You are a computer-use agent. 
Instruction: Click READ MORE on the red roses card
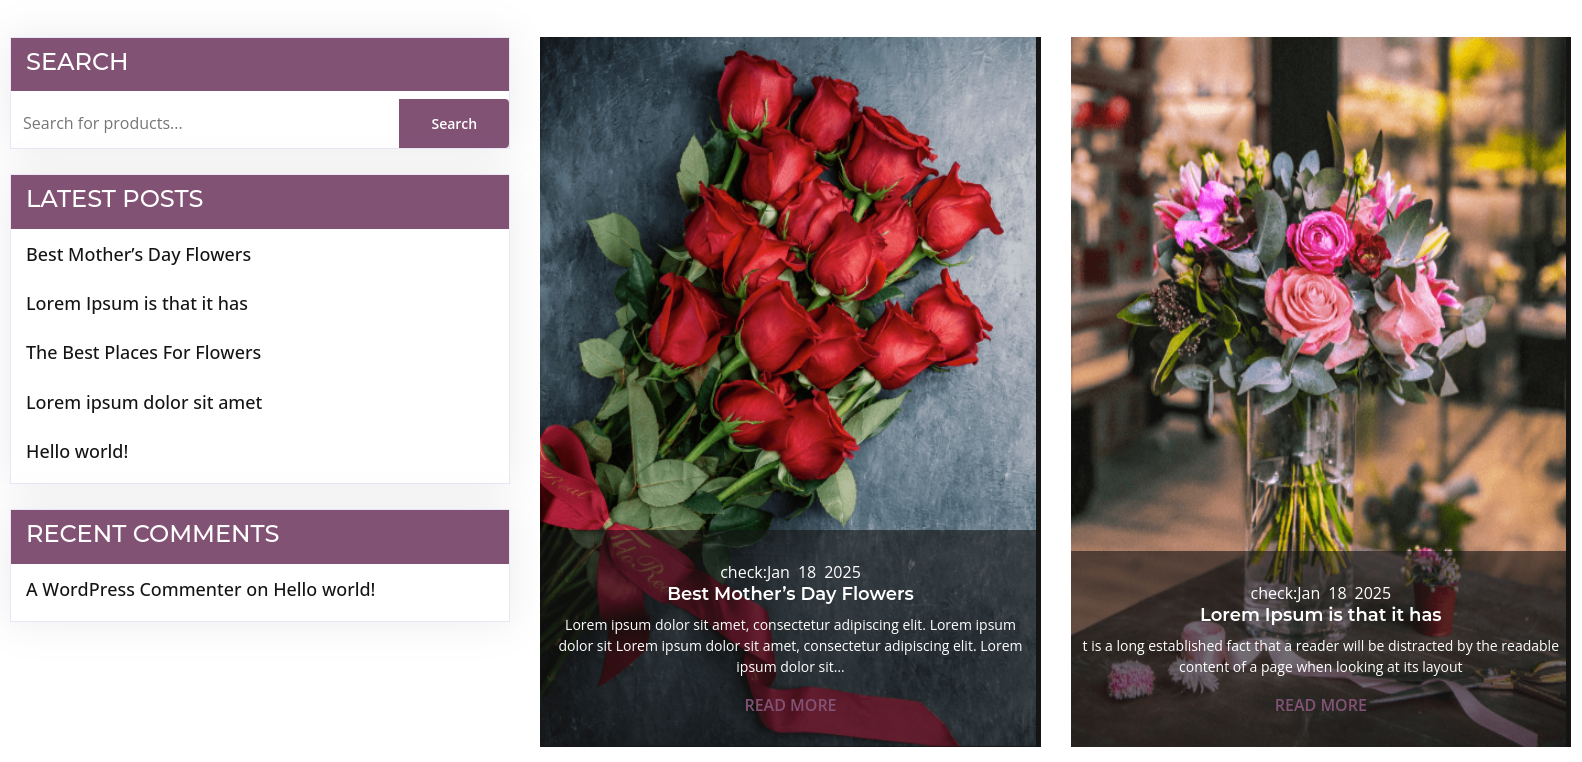(x=790, y=705)
